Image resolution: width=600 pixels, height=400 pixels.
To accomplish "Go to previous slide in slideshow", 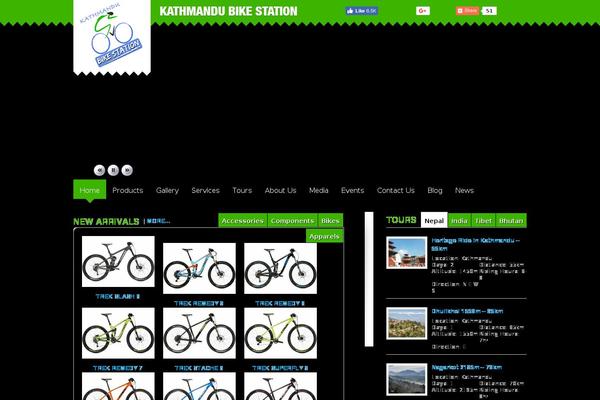I will tap(99, 170).
